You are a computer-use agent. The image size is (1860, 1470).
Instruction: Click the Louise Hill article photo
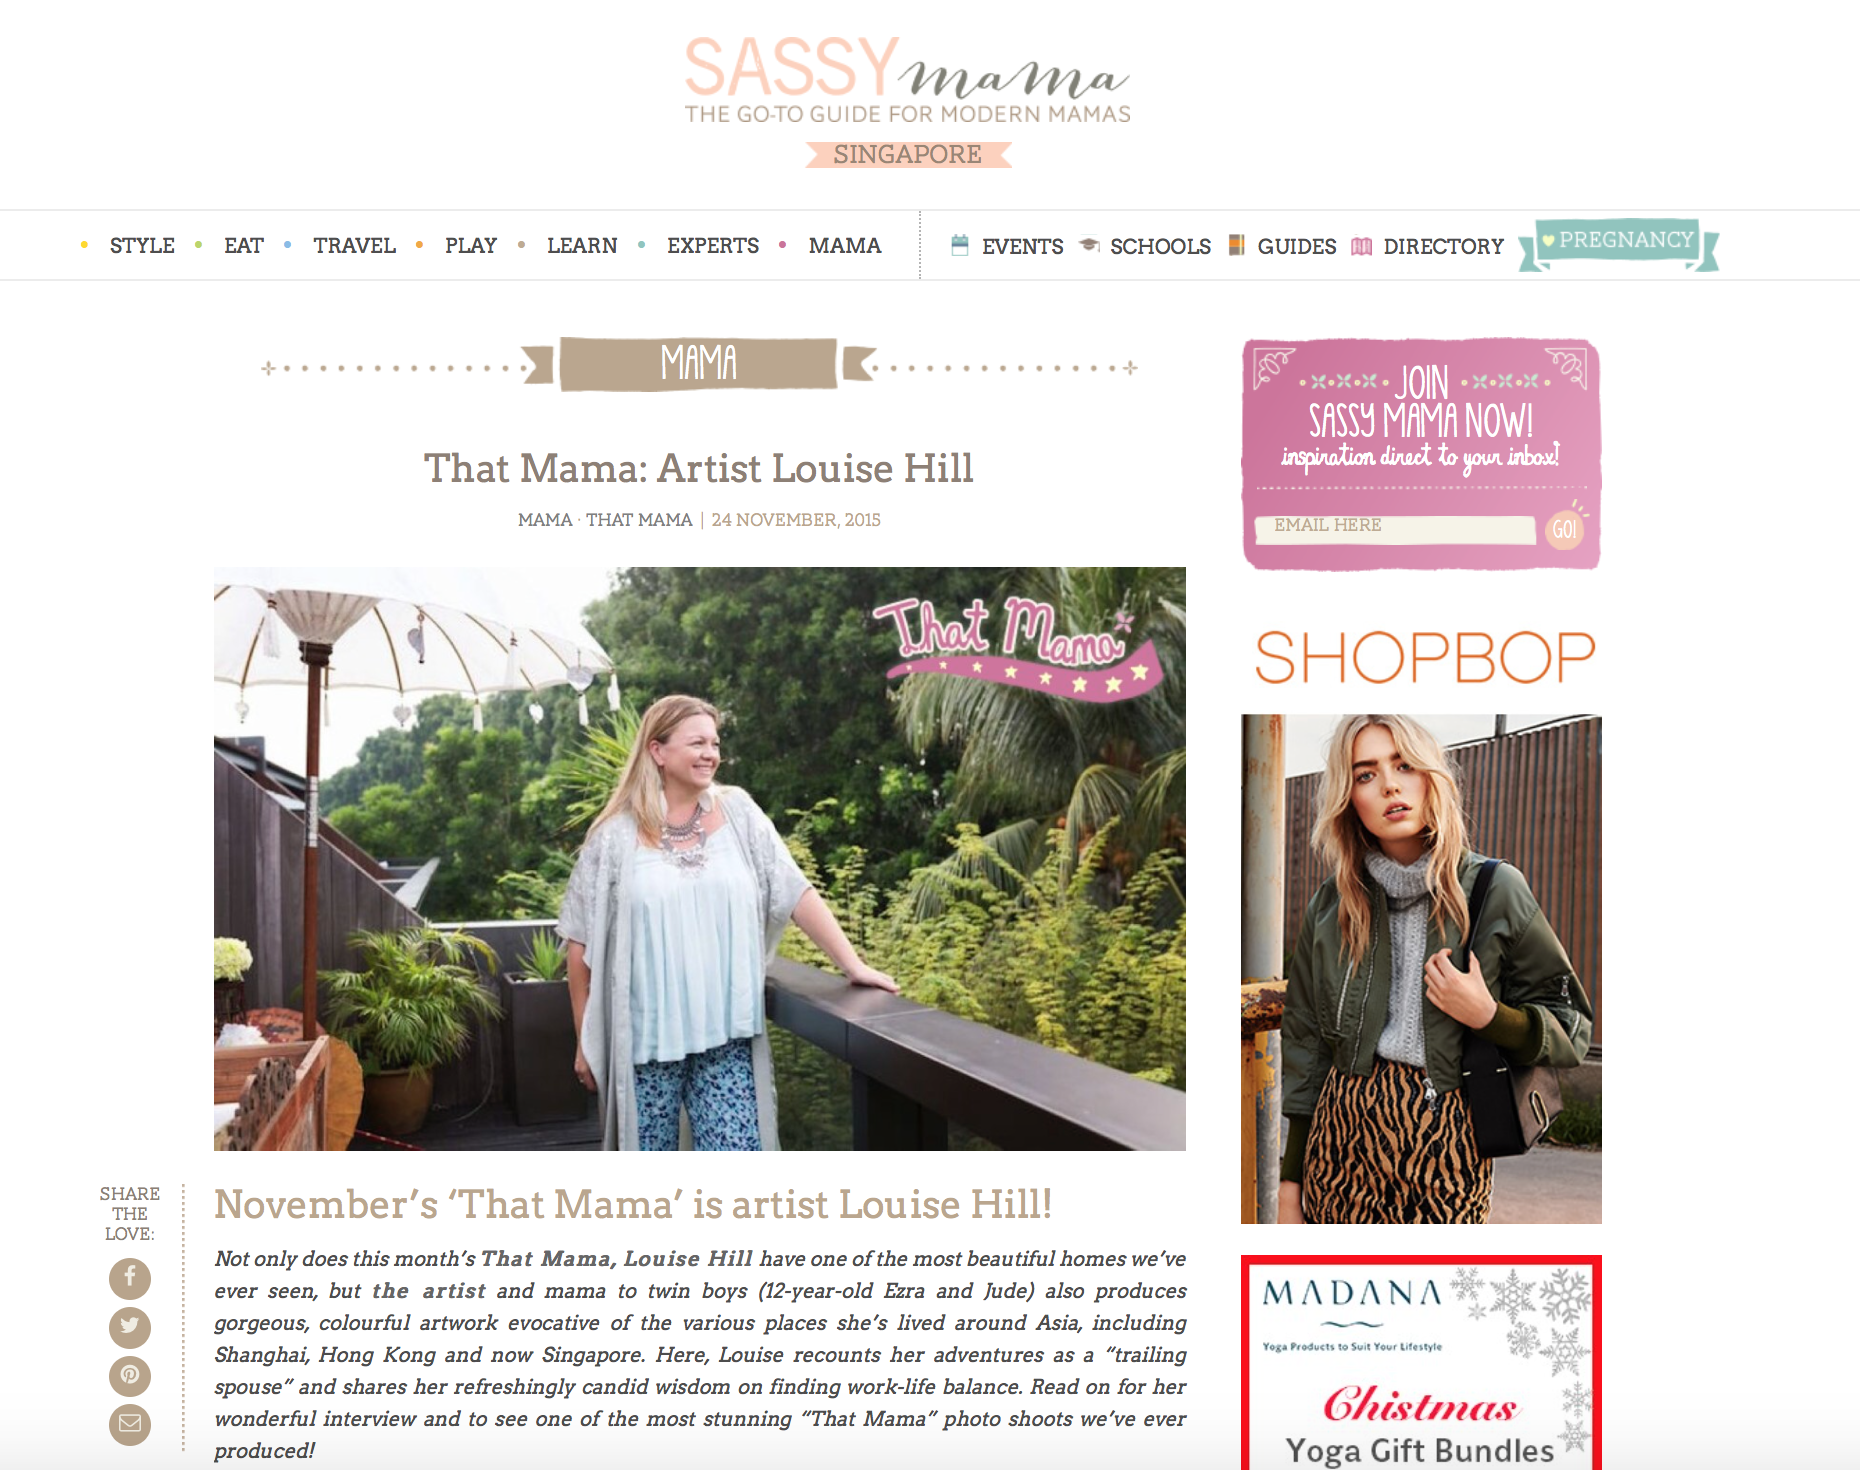click(x=700, y=859)
